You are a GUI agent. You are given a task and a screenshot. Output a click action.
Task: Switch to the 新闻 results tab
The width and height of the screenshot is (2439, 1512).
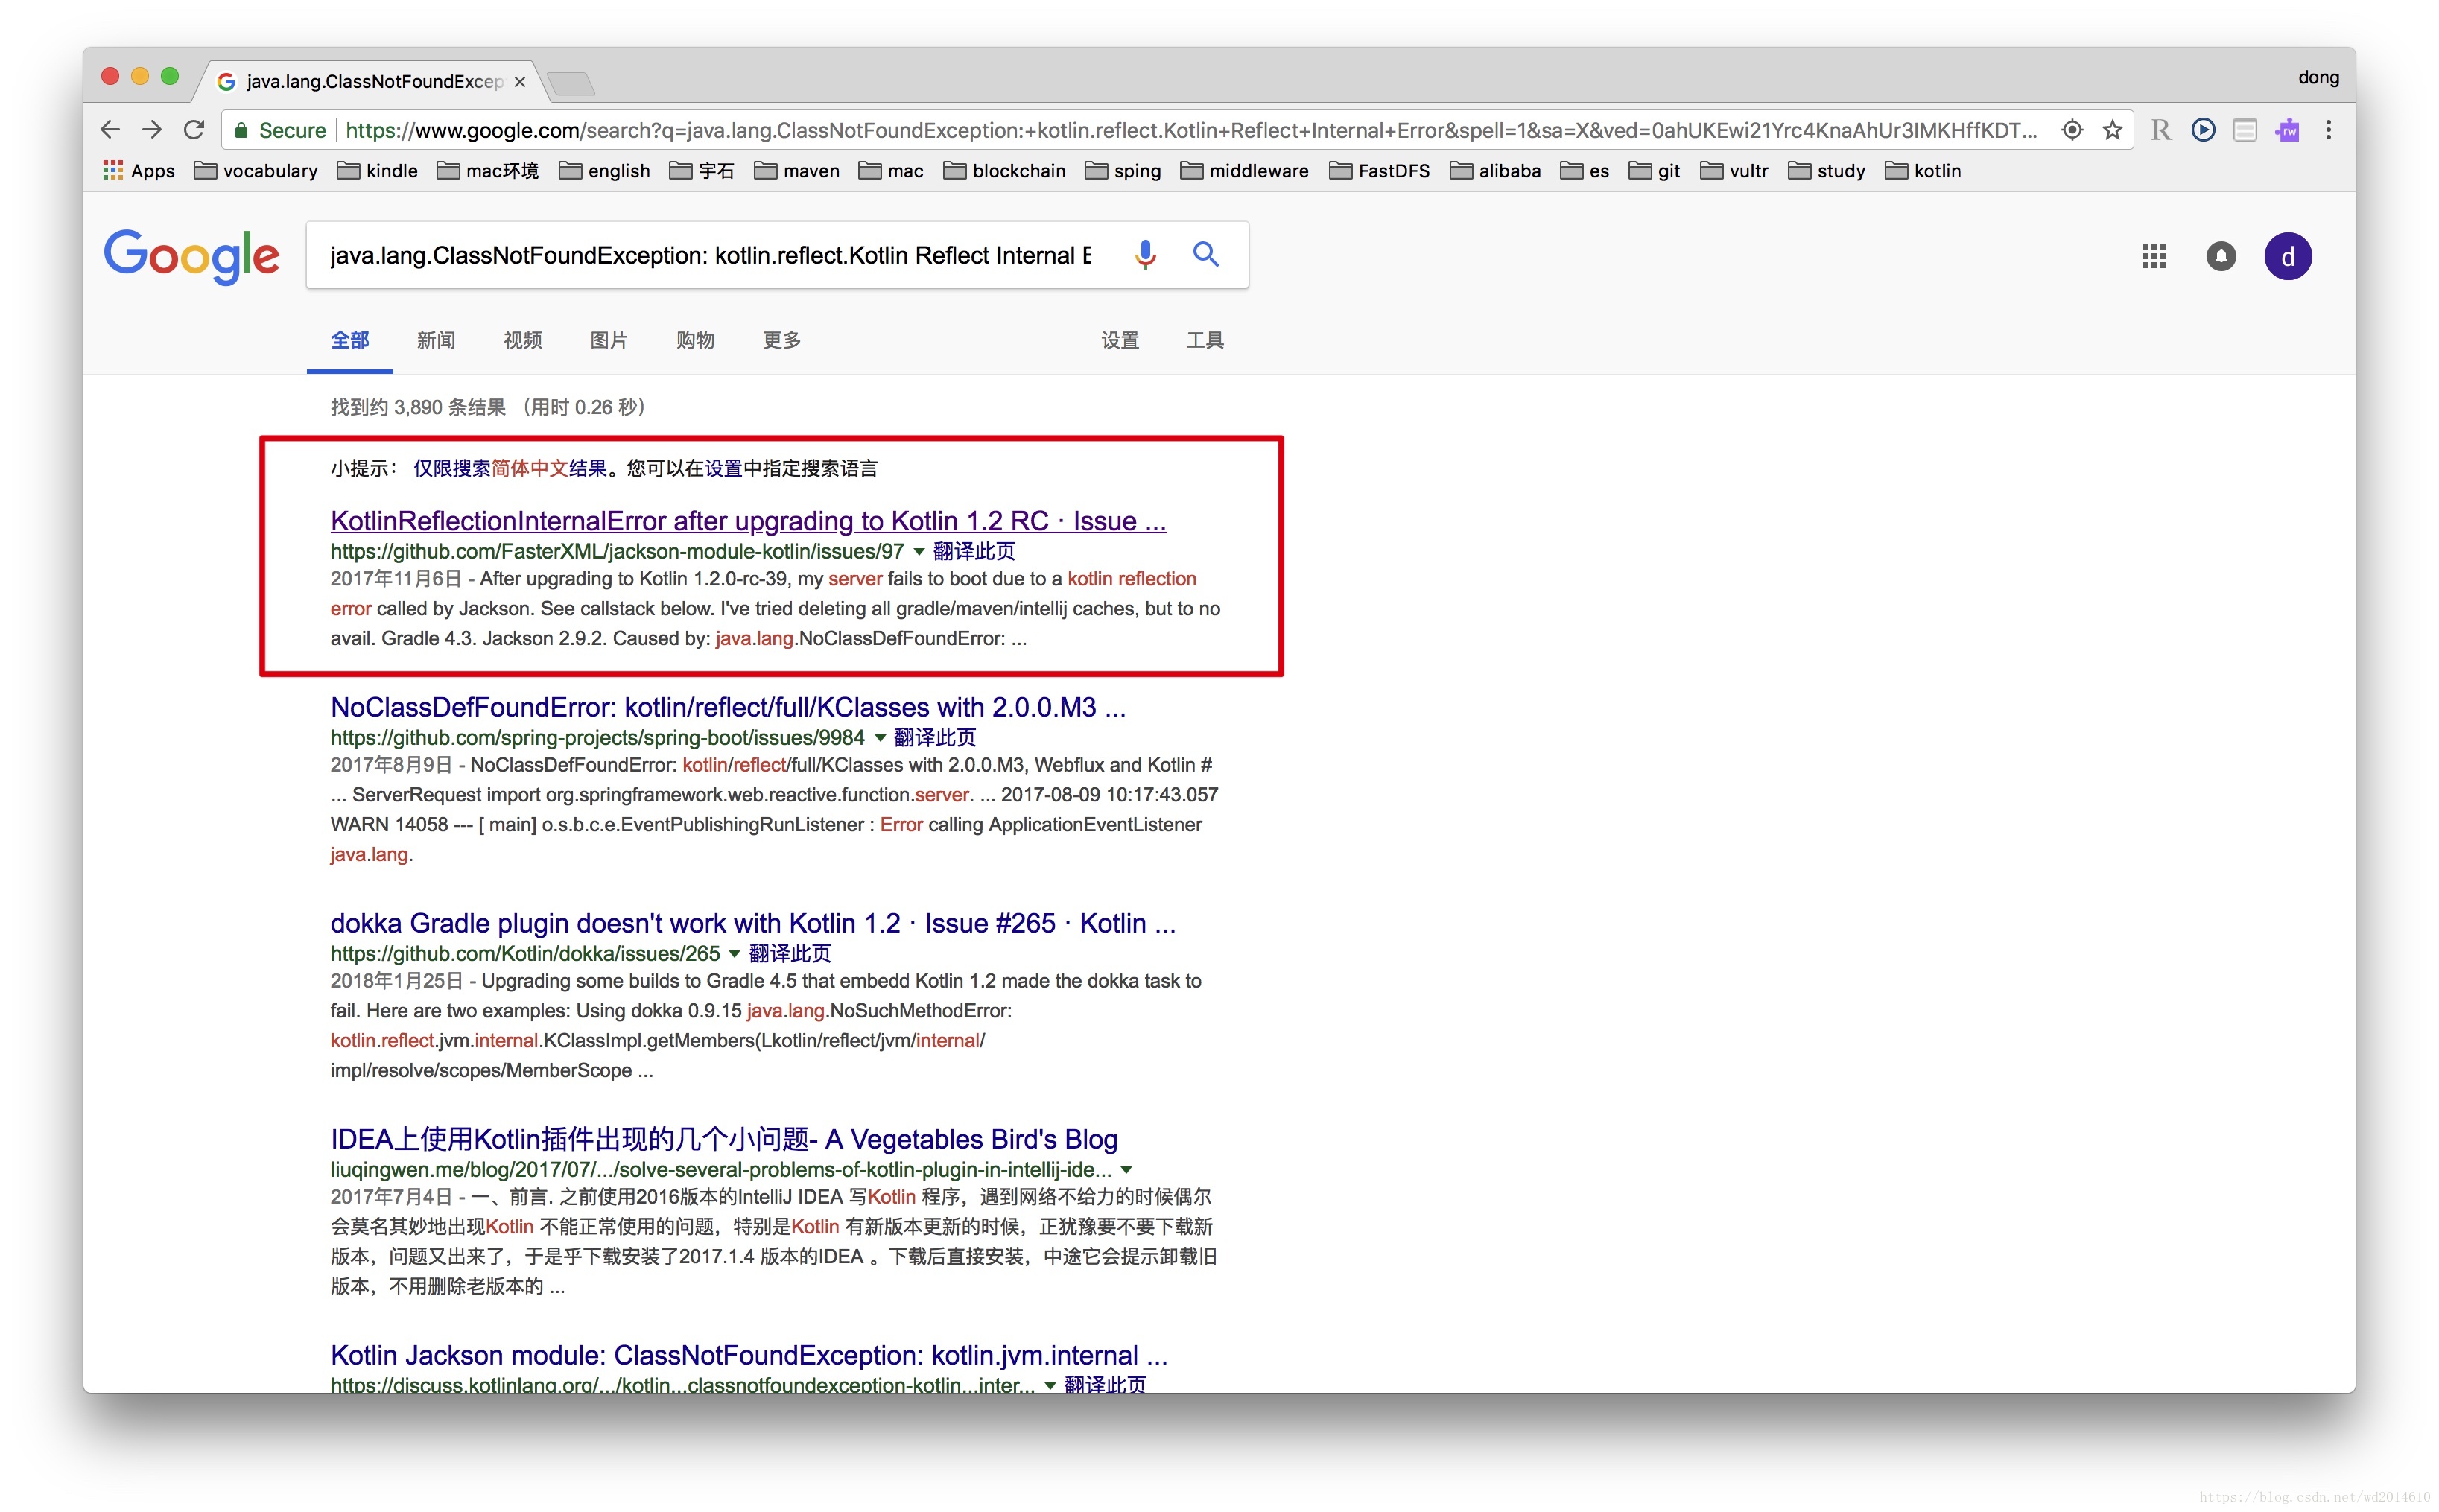tap(435, 341)
